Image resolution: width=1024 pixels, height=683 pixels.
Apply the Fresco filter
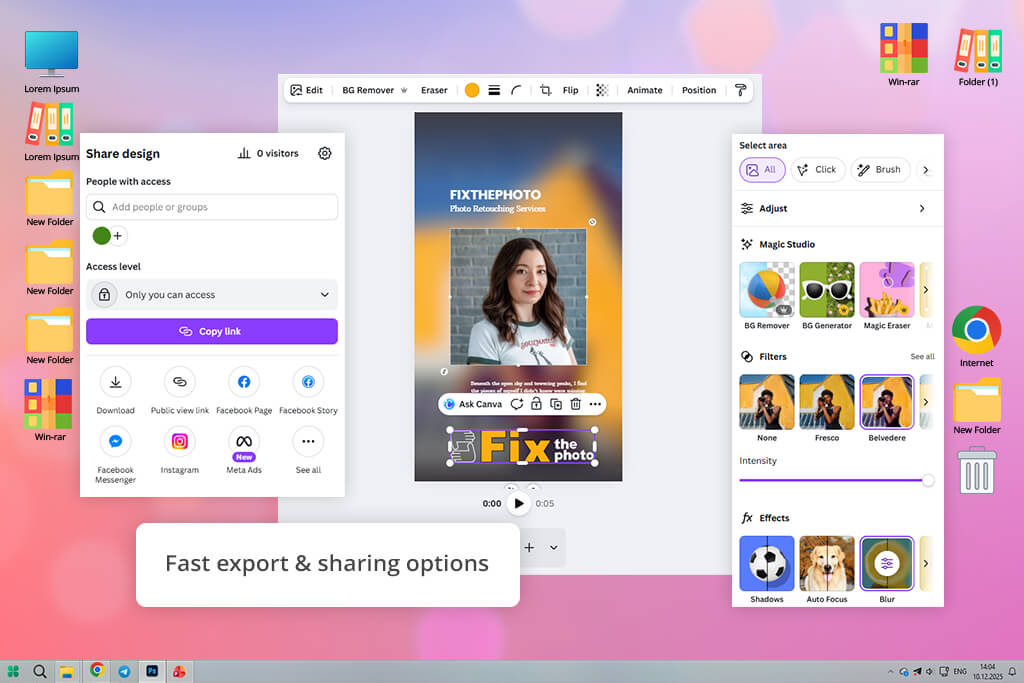[x=827, y=402]
